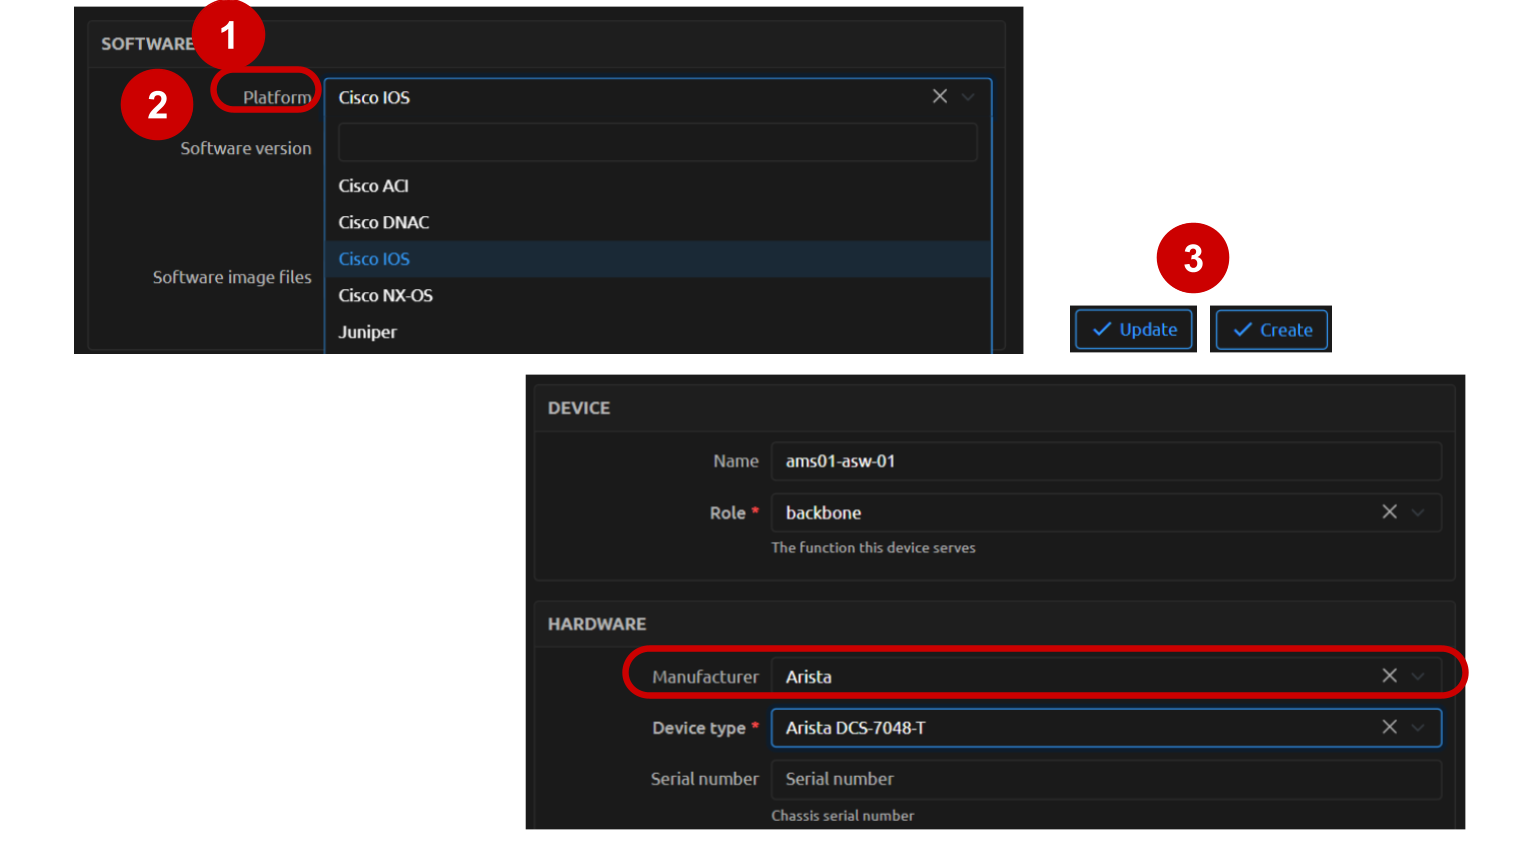Select Cisco ACI from the platform list
The image size is (1536, 864).
tap(373, 186)
